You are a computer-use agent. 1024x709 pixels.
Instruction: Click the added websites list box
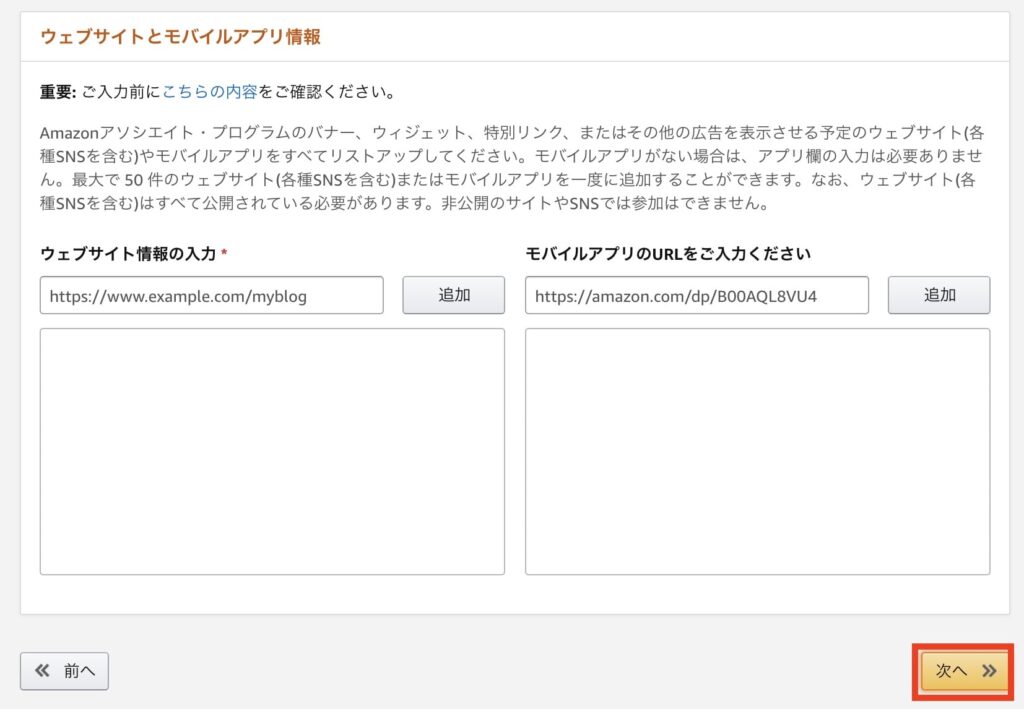(272, 451)
